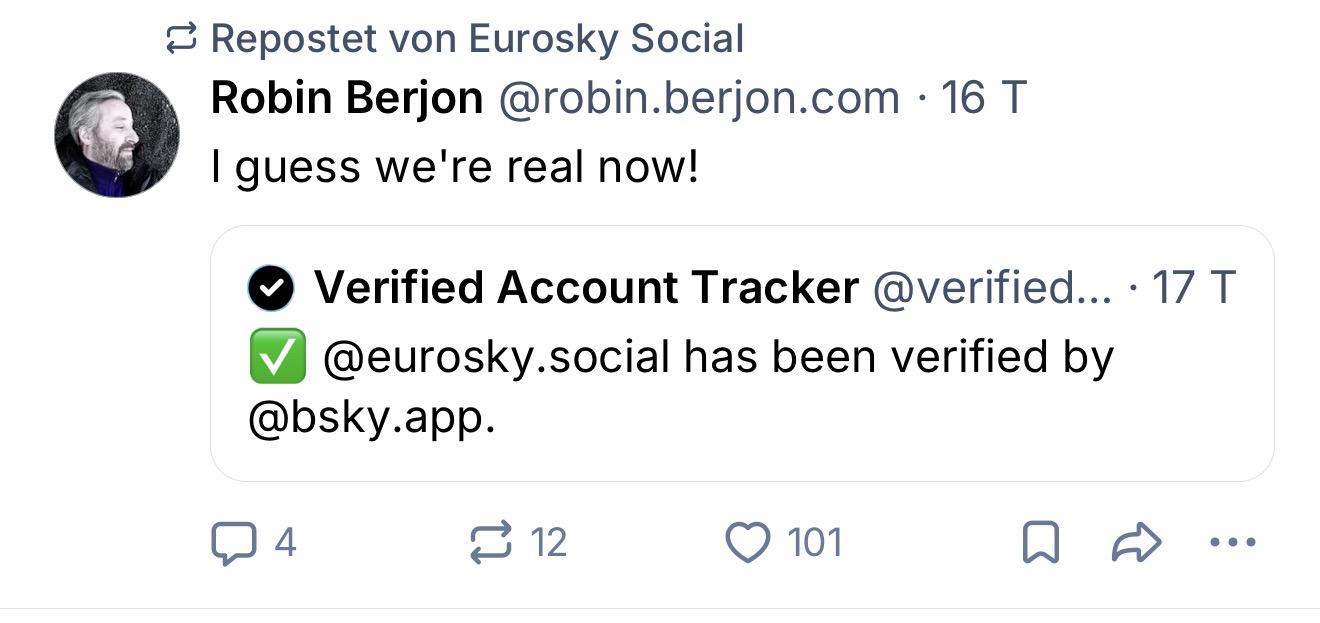This screenshot has height=623, width=1320.
Task: Bookmark this post
Action: pyautogui.click(x=1041, y=543)
